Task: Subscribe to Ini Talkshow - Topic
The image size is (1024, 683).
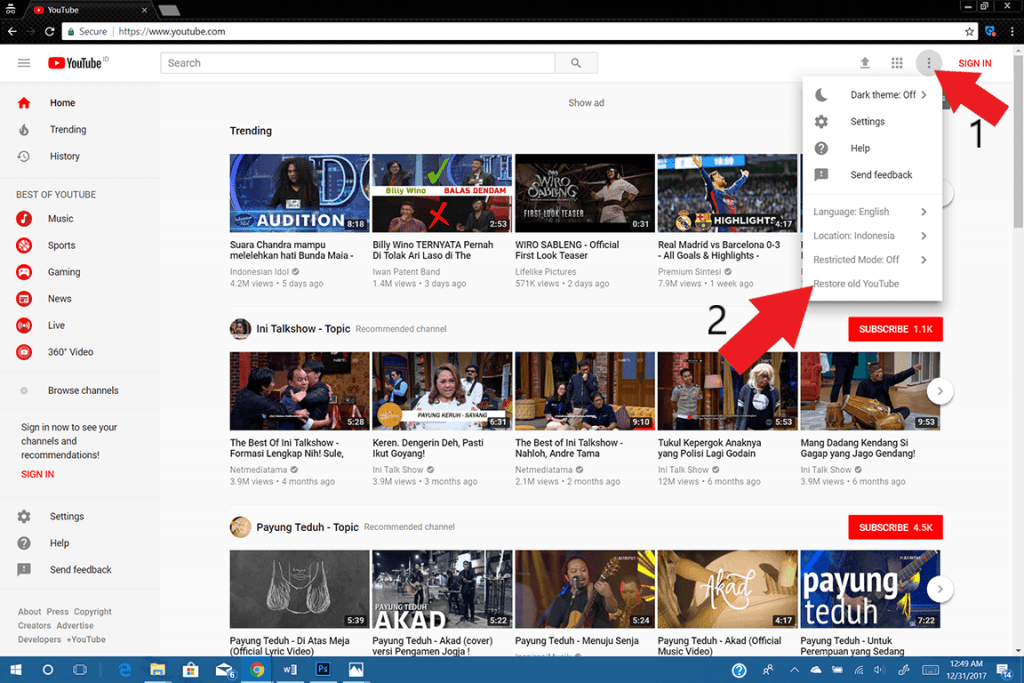Action: point(895,329)
